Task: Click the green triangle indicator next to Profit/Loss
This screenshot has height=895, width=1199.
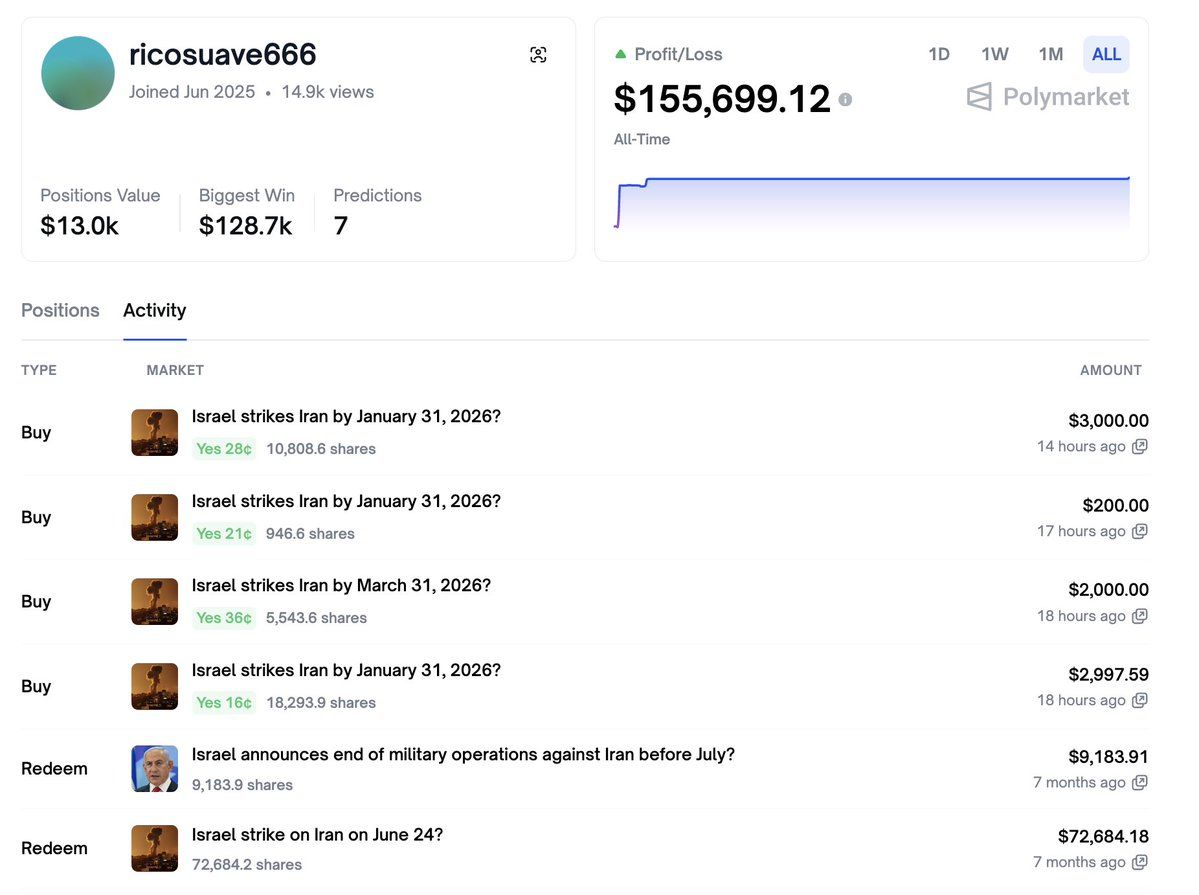Action: [621, 53]
